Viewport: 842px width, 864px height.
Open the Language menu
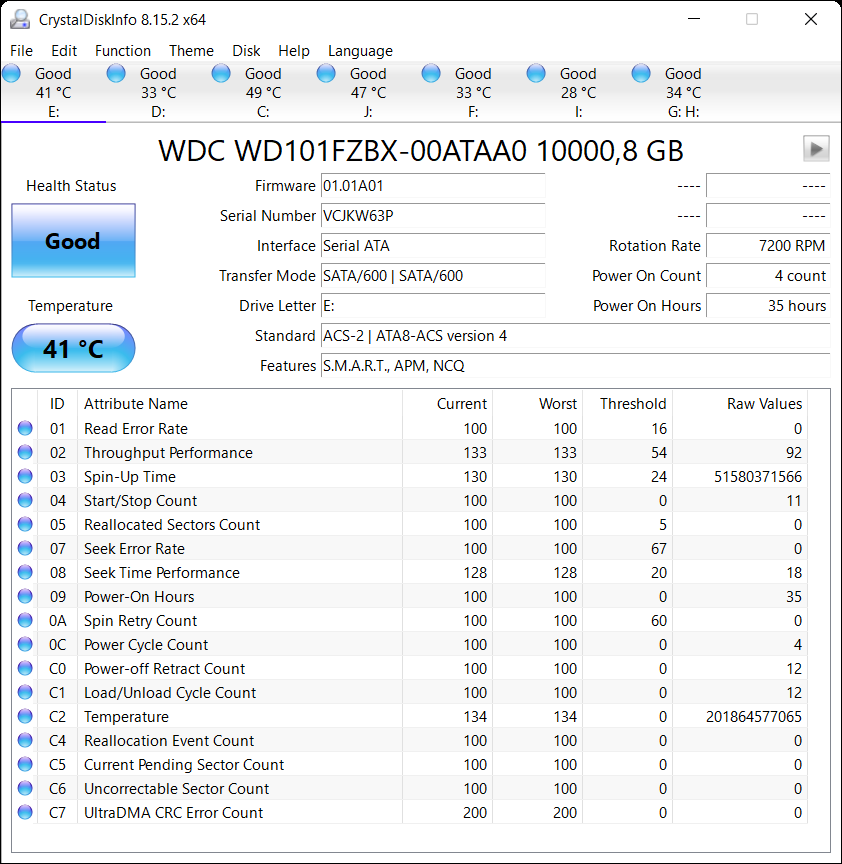click(x=360, y=51)
